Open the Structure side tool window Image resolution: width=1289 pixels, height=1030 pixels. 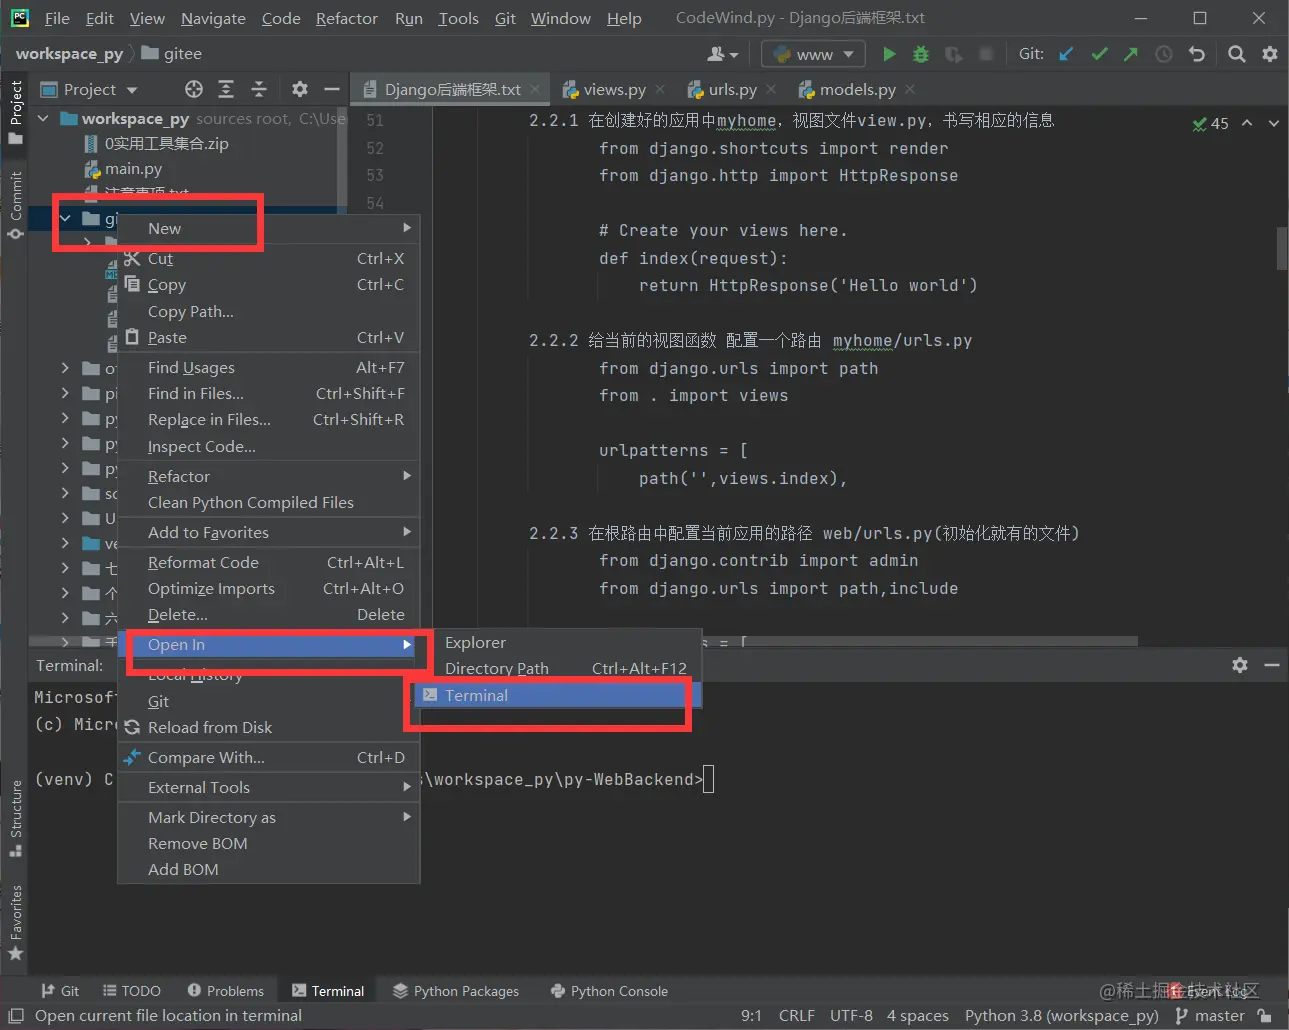15,818
